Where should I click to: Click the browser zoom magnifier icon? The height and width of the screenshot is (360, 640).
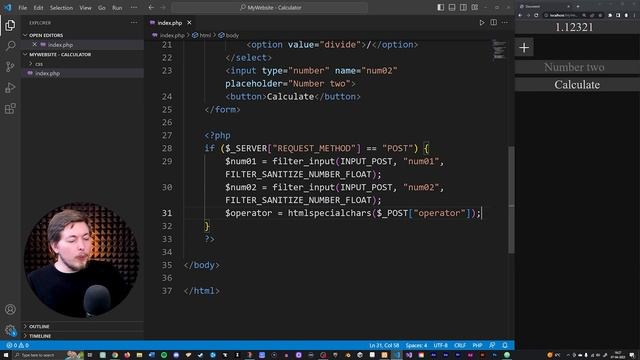coord(584,15)
